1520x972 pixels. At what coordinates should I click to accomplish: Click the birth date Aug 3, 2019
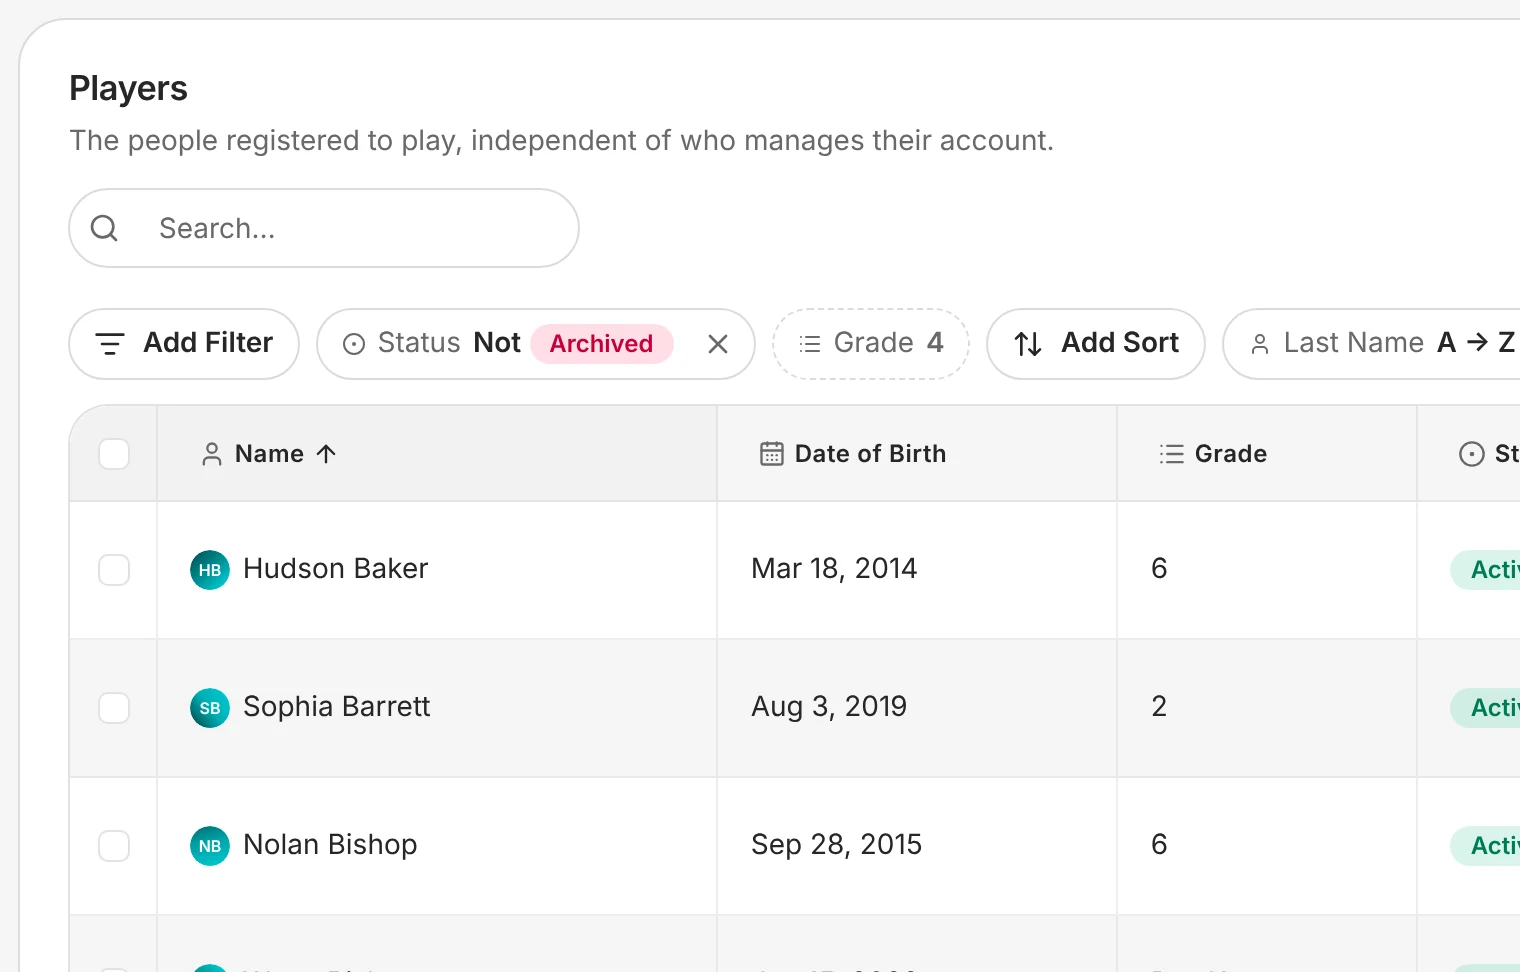(x=829, y=707)
